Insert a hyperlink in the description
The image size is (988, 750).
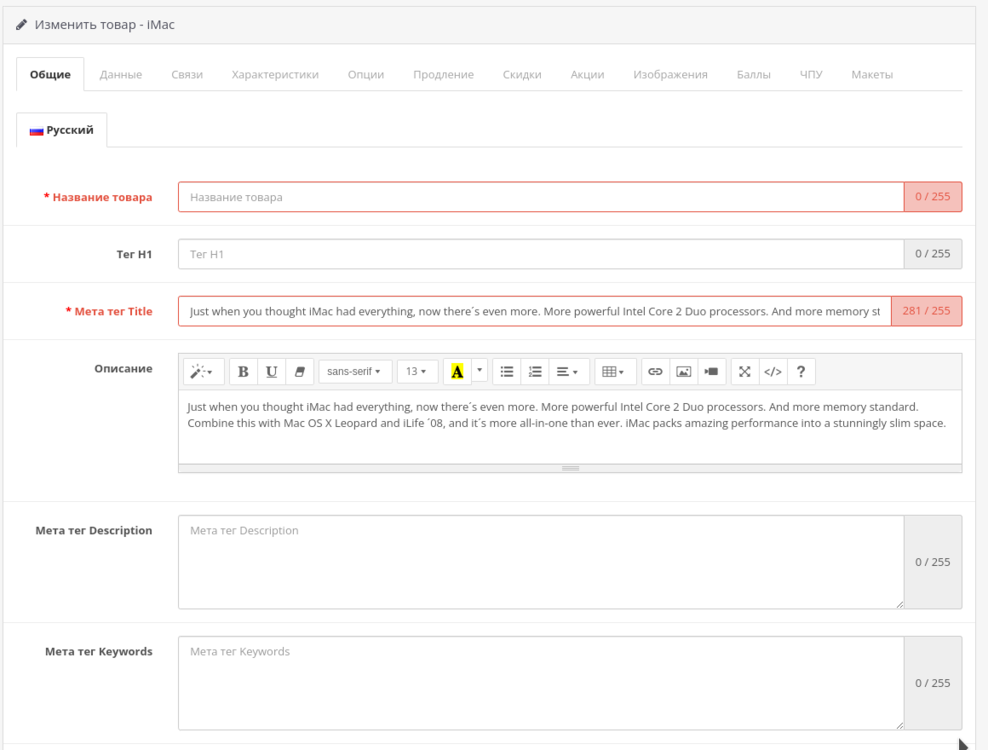point(655,371)
